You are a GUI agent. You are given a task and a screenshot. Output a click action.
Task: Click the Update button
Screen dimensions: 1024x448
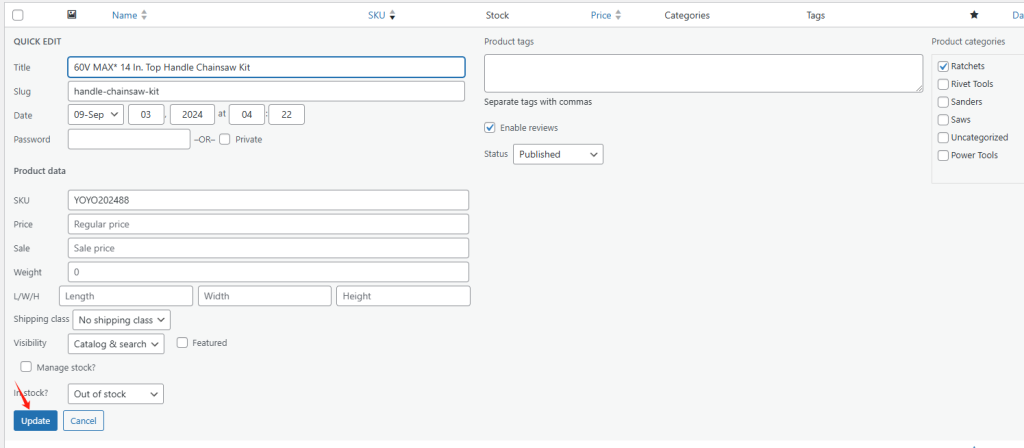click(x=36, y=421)
